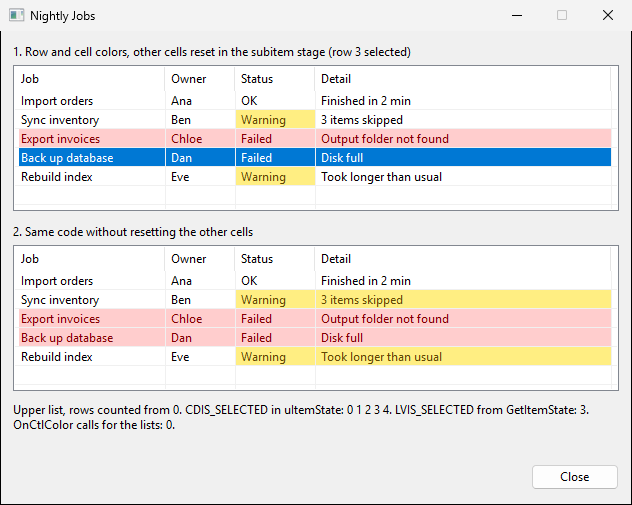
Task: Click yellow '3 items skipped' in lower list
Action: click(x=463, y=300)
